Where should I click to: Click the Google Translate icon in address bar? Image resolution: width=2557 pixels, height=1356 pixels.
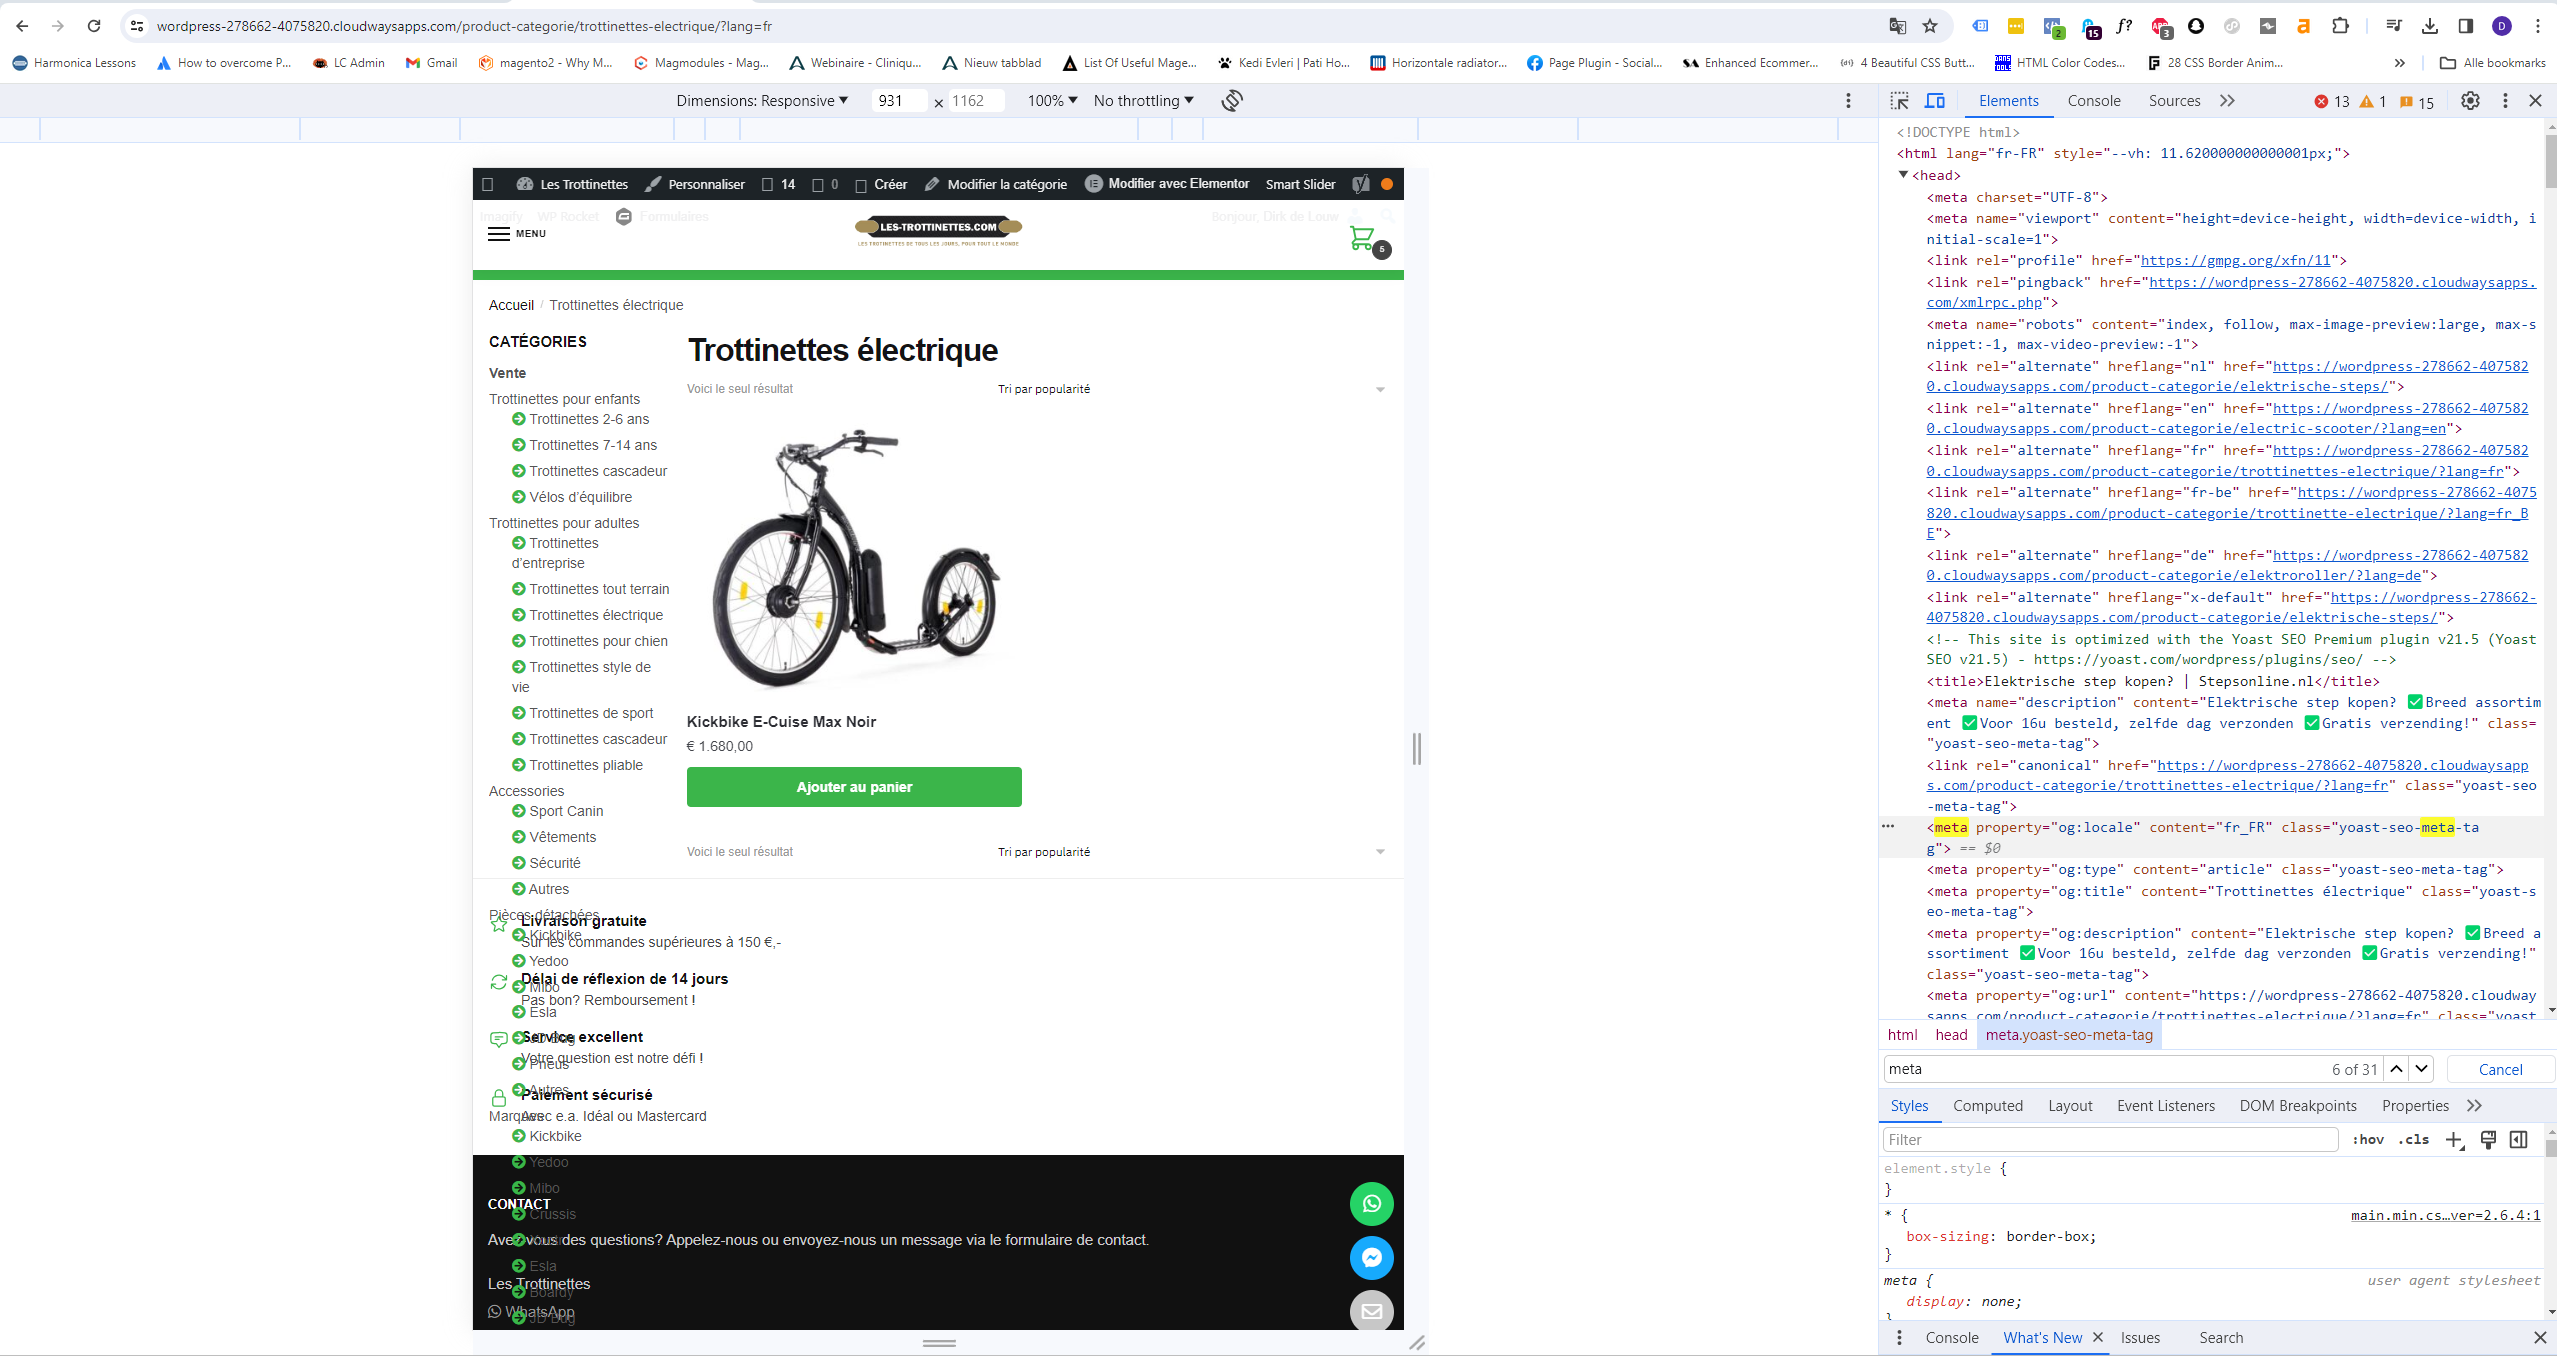[x=1897, y=26]
